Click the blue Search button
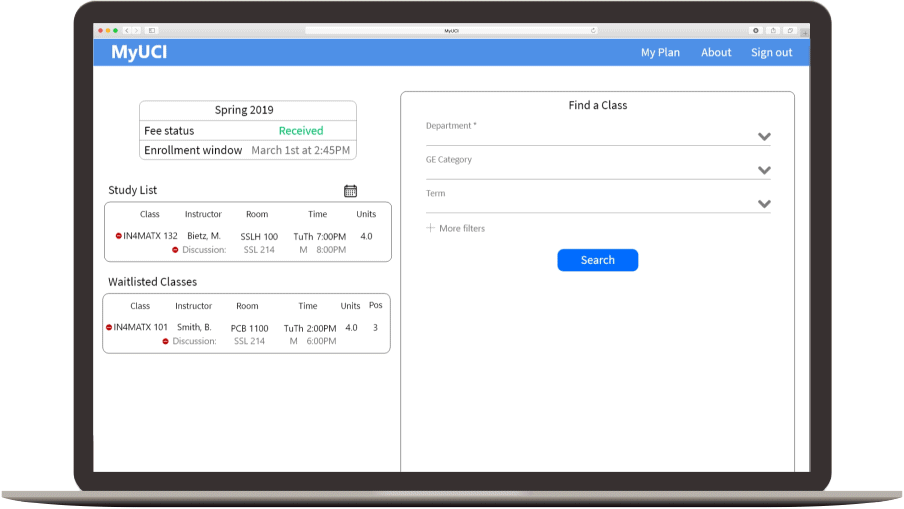This screenshot has height=509, width=904. click(597, 260)
